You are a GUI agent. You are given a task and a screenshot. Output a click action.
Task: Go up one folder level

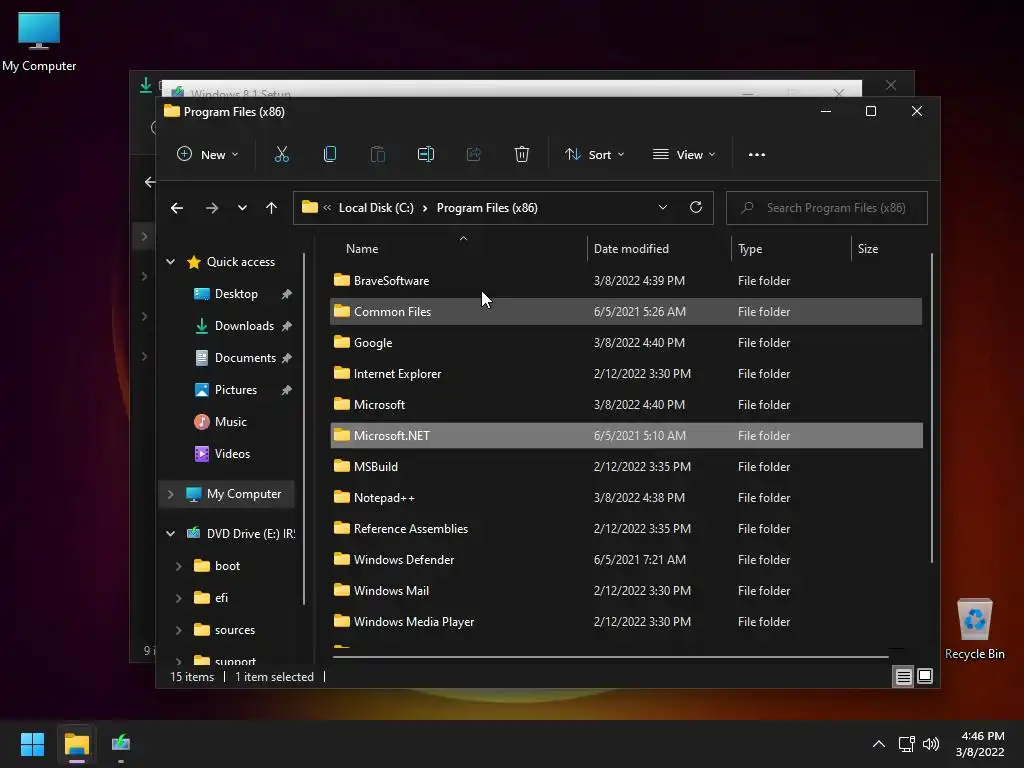tap(271, 208)
